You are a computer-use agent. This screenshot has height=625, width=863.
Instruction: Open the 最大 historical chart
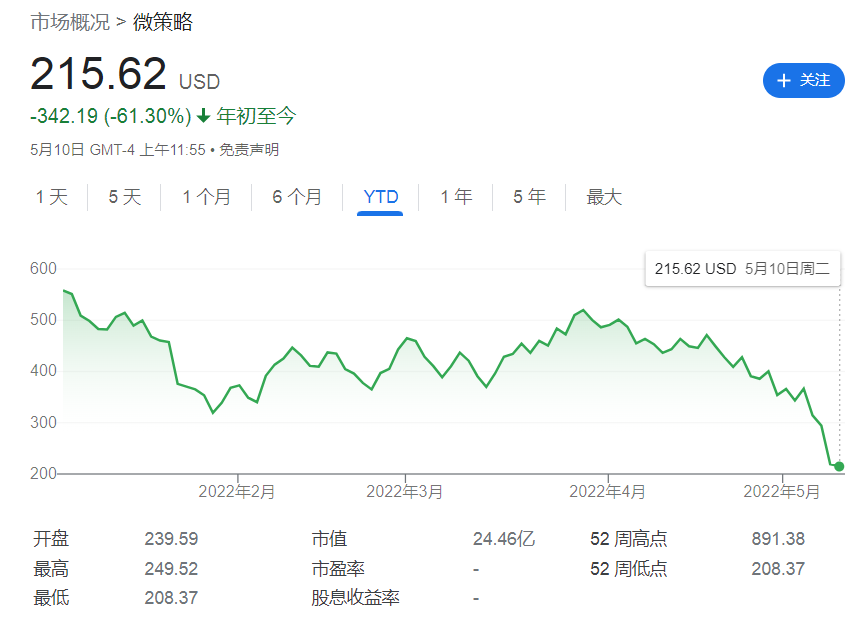(x=604, y=197)
